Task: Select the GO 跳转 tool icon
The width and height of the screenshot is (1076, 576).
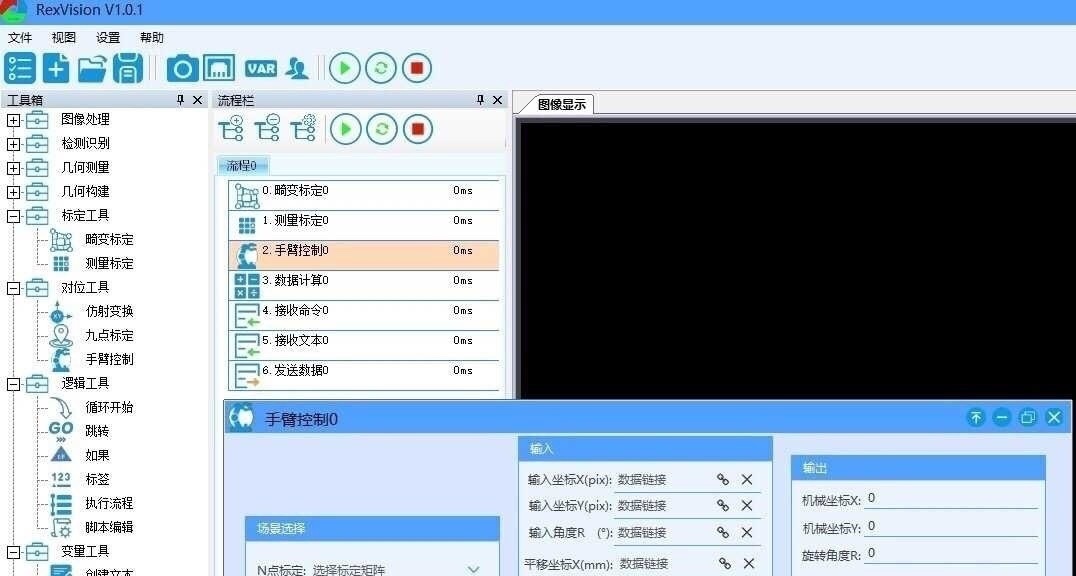Action: pyautogui.click(x=60, y=430)
